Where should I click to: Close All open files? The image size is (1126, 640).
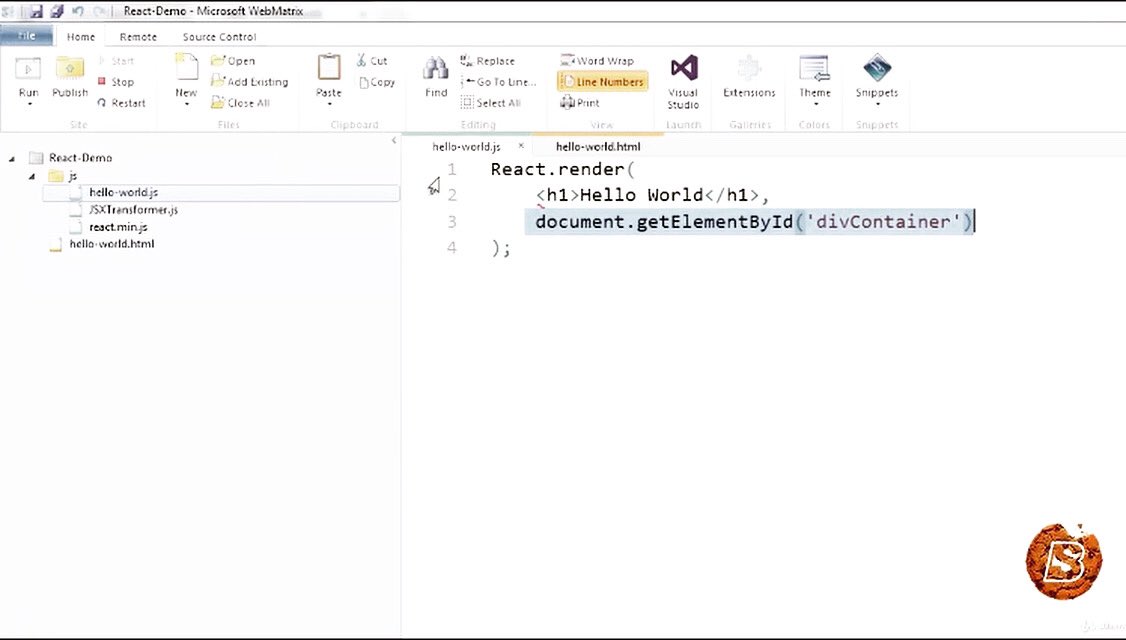240,103
